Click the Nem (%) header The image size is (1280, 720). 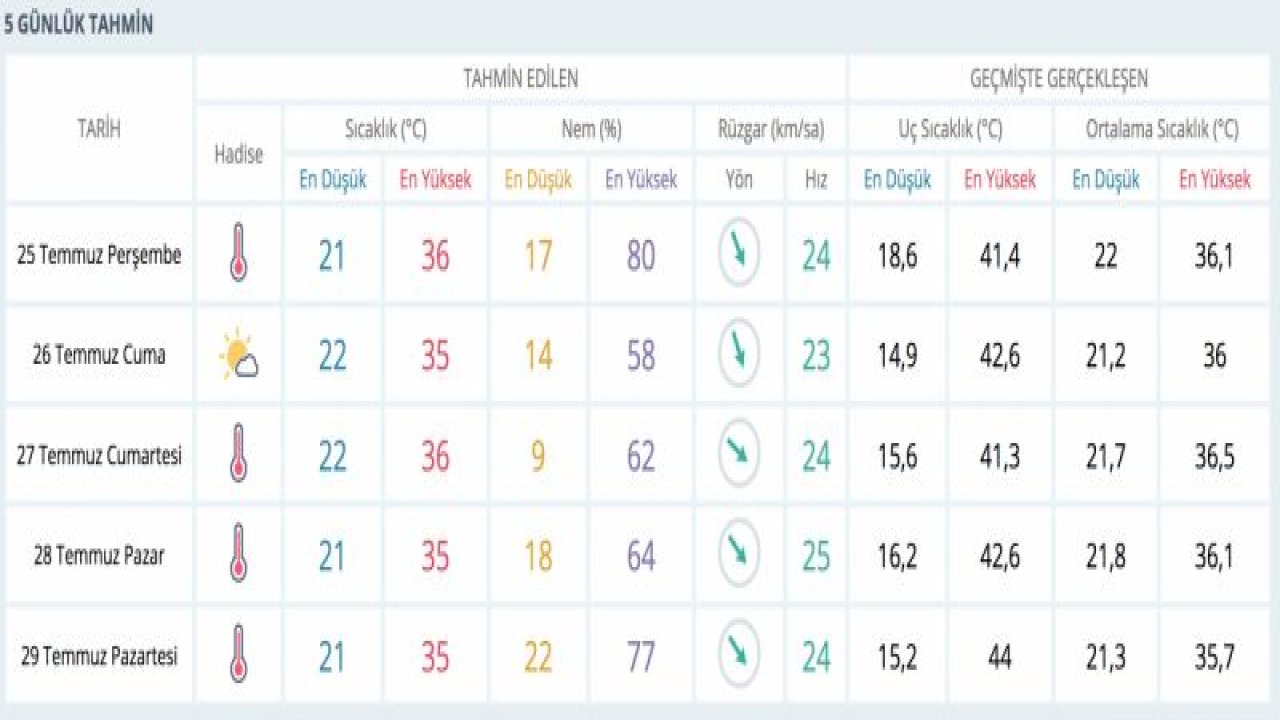(x=590, y=129)
